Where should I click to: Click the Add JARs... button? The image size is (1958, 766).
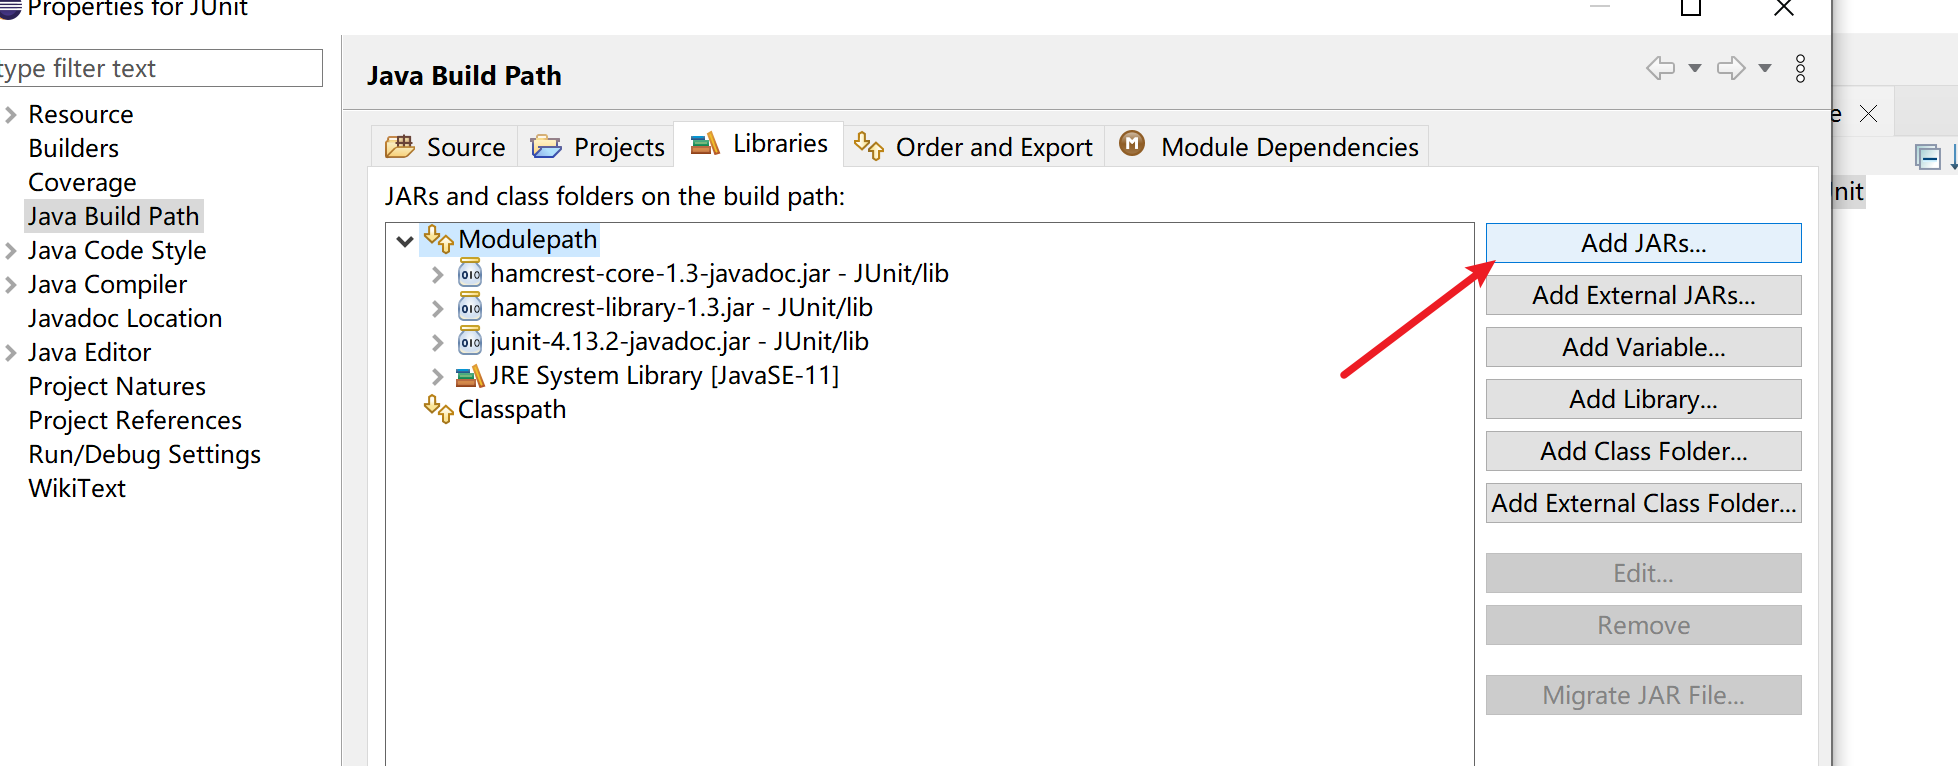pyautogui.click(x=1643, y=243)
